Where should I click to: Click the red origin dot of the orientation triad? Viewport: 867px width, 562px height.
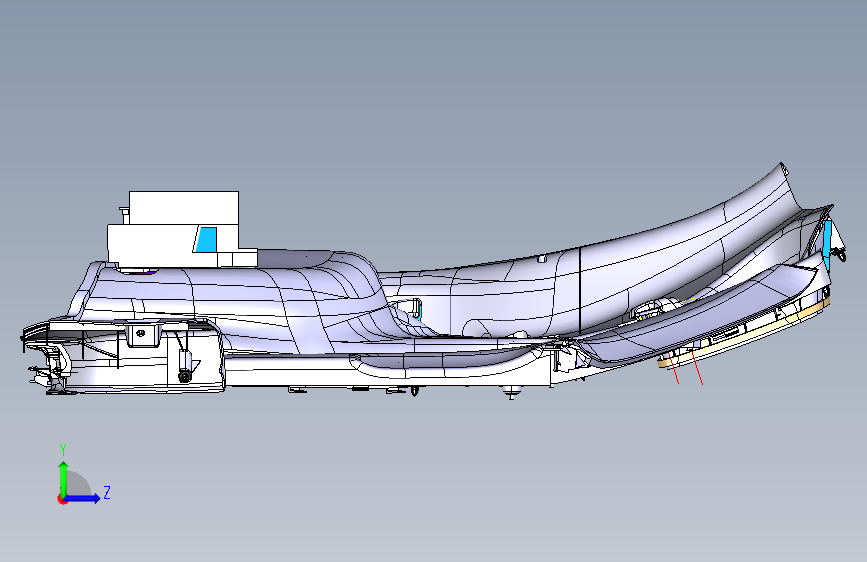tap(62, 499)
